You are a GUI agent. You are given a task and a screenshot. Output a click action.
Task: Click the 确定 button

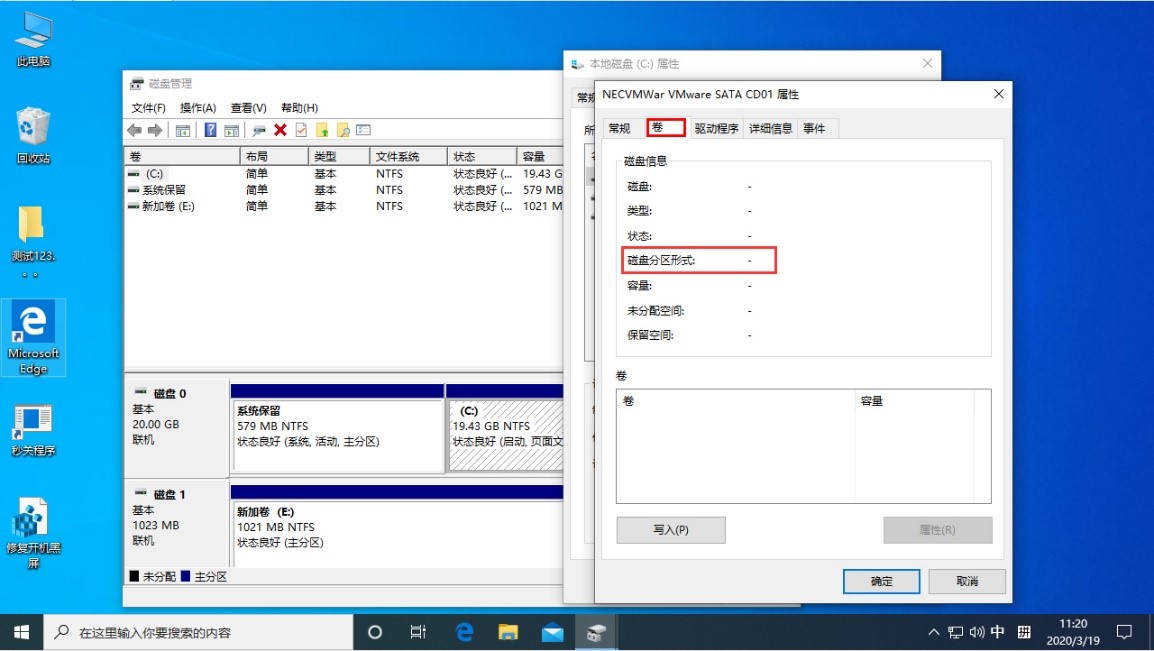click(882, 581)
